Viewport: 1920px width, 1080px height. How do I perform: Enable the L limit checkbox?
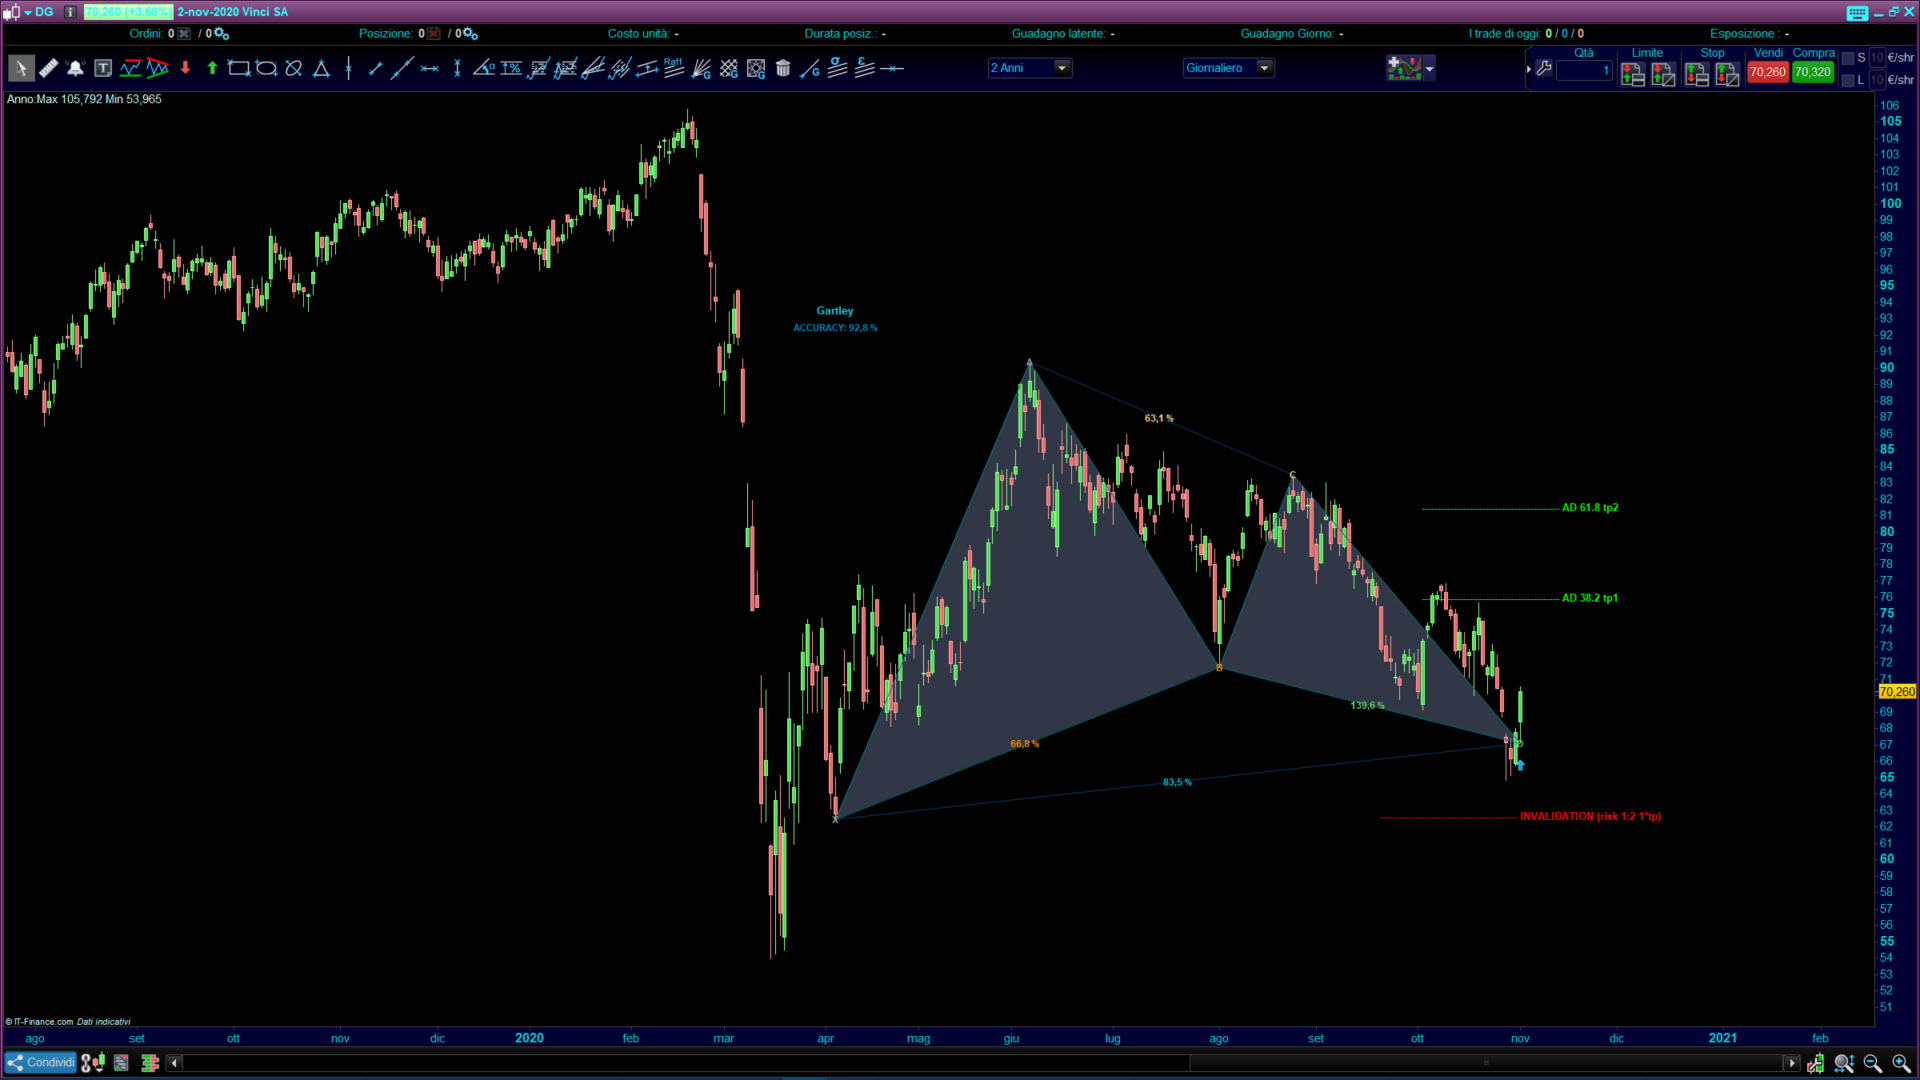click(x=1848, y=80)
